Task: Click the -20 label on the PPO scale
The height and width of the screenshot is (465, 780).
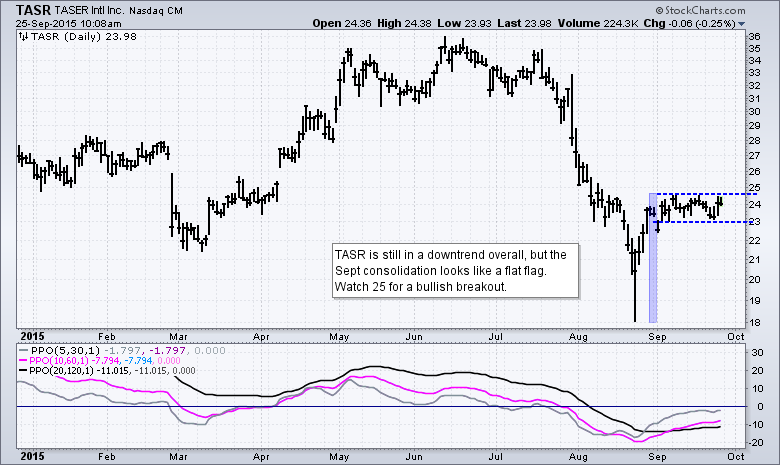Action: [x=756, y=443]
